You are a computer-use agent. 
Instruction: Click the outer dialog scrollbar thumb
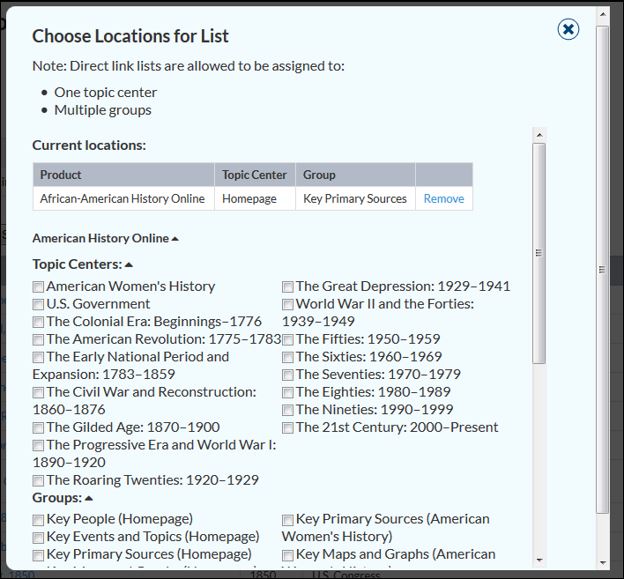pyautogui.click(x=603, y=270)
